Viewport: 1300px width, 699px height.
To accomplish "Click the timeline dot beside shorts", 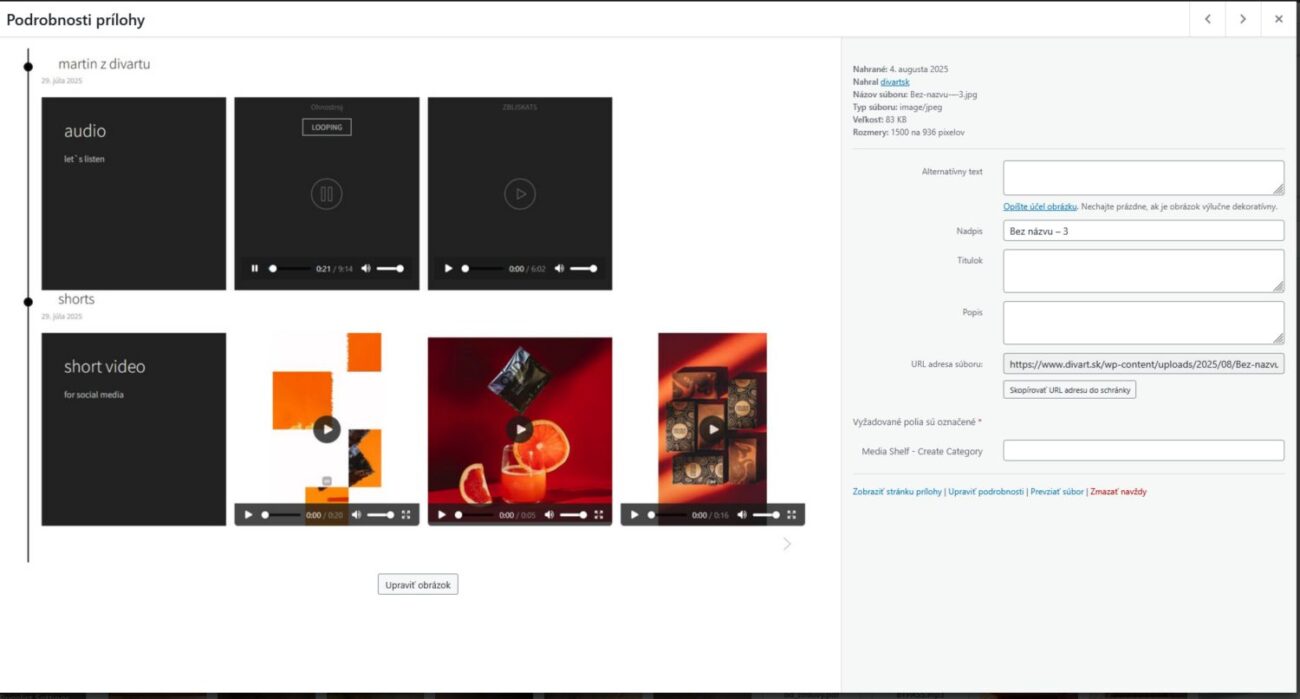I will click(x=28, y=301).
